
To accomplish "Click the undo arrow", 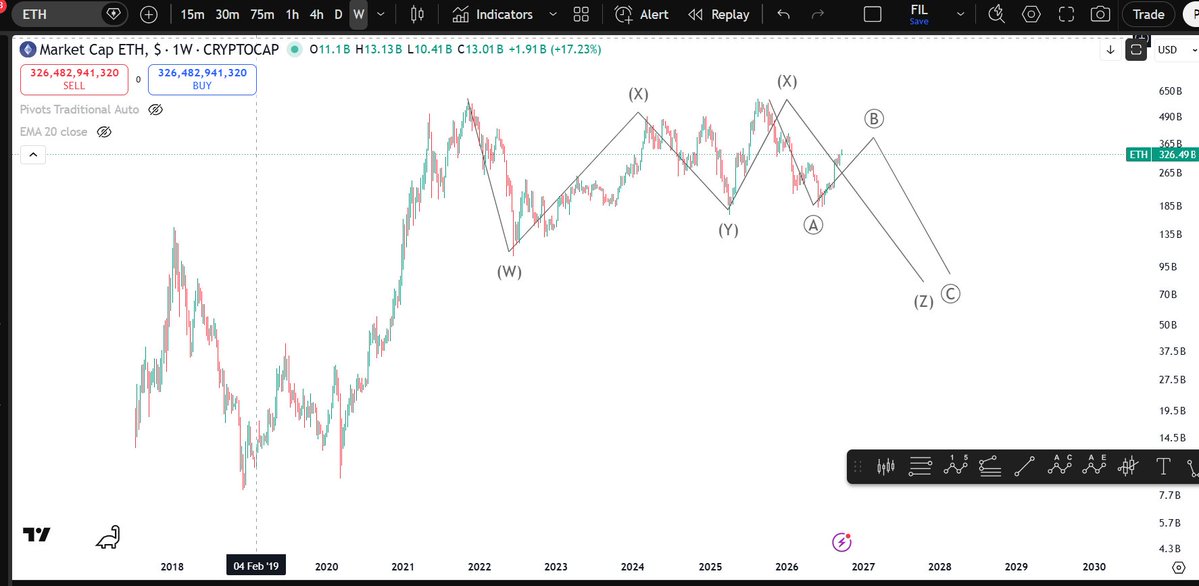I will [x=784, y=15].
